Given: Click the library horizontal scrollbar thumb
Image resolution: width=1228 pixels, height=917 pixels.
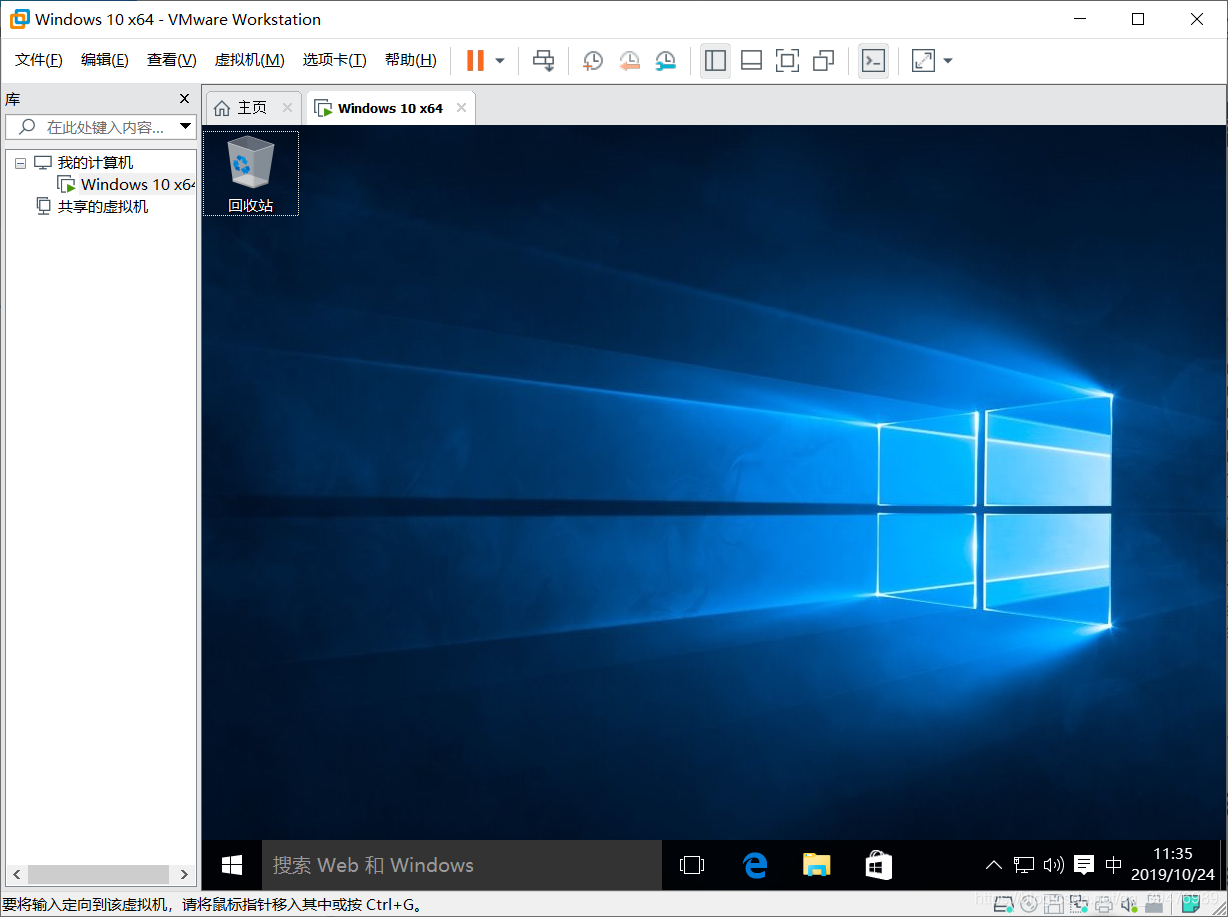Looking at the screenshot, I should pos(98,875).
